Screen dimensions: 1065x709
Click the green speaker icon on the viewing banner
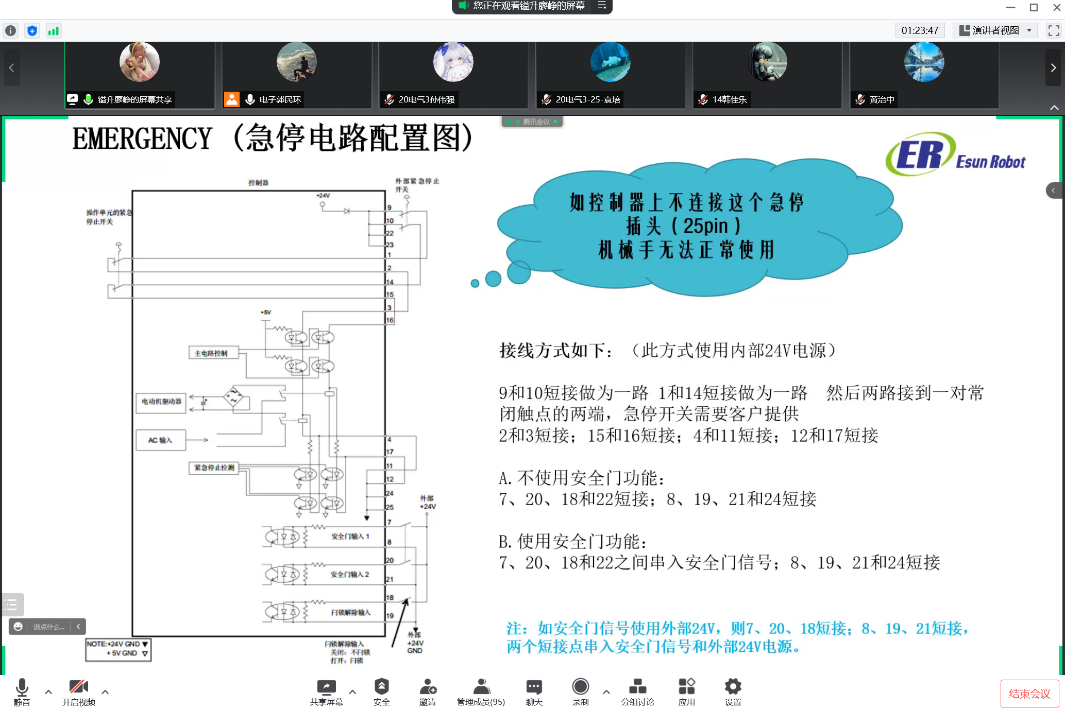[464, 5]
